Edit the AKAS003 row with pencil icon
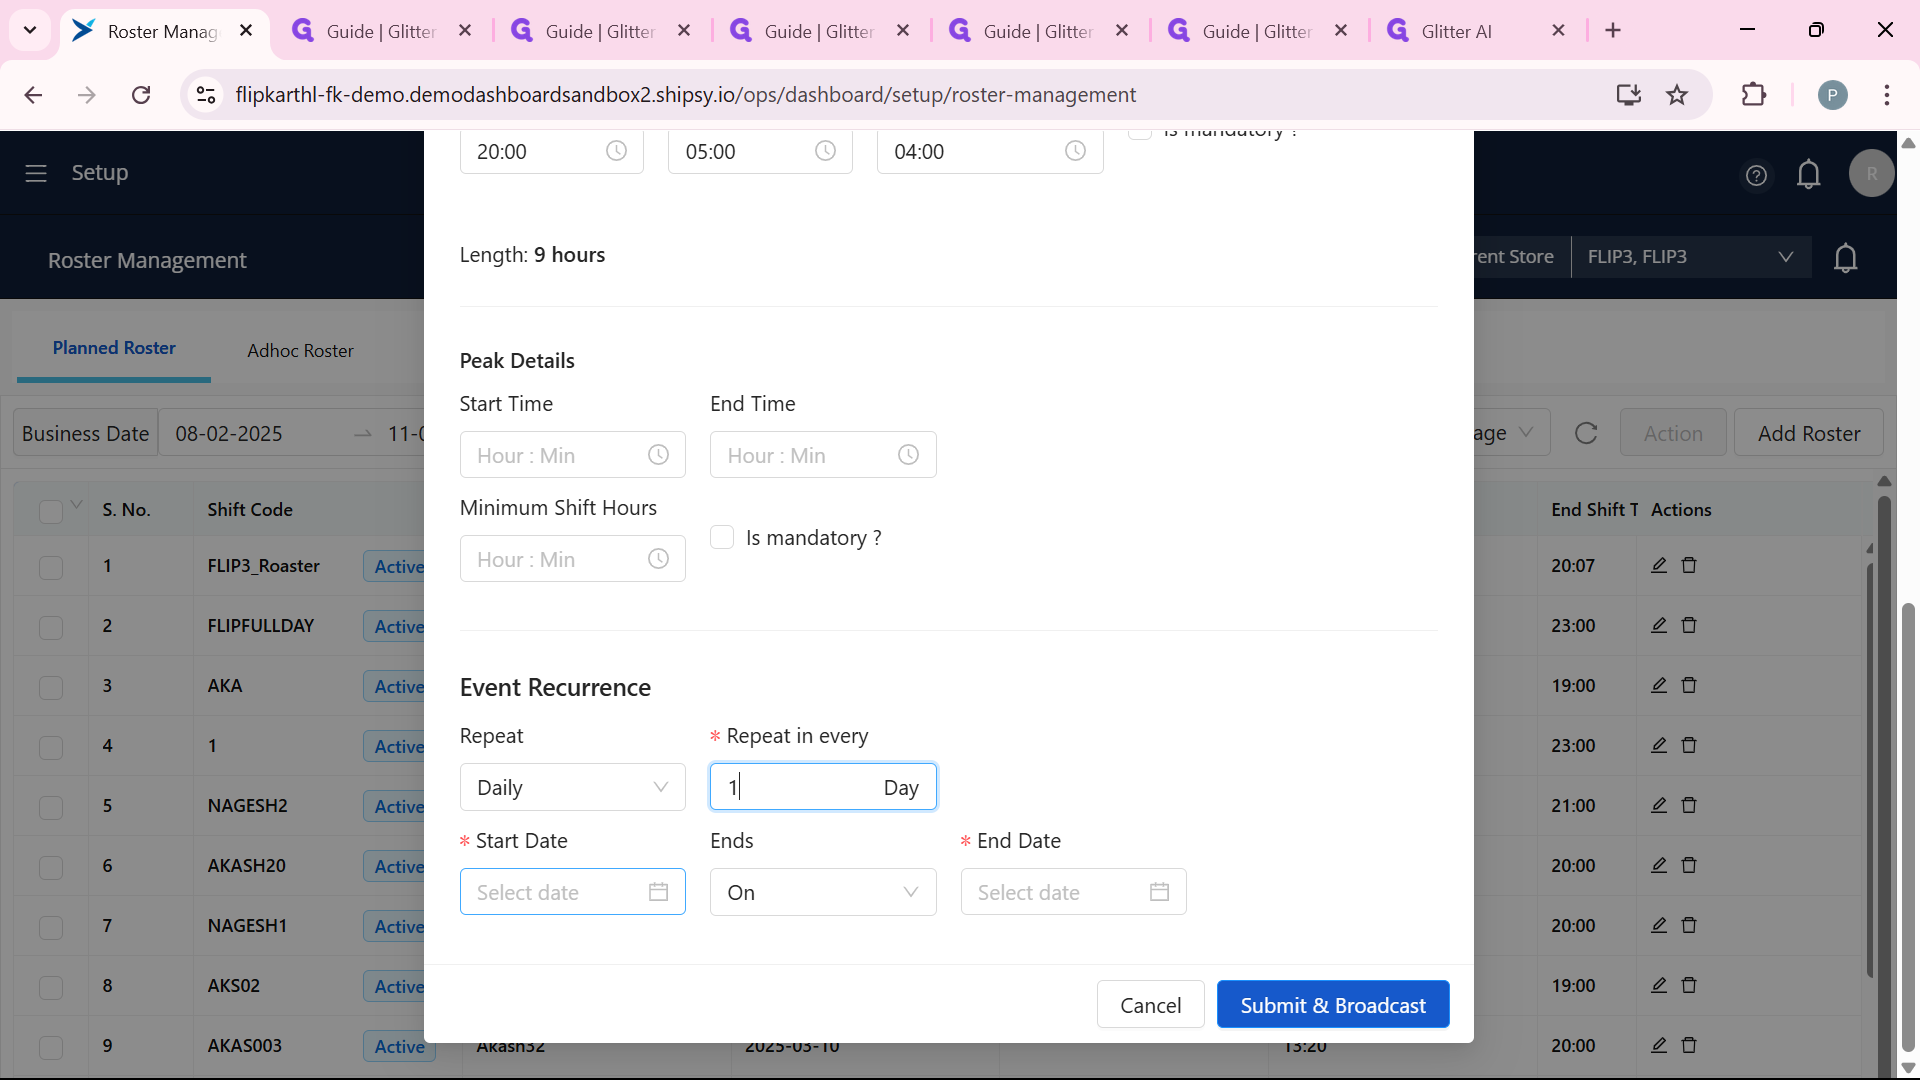Viewport: 1920px width, 1080px height. click(1659, 1045)
